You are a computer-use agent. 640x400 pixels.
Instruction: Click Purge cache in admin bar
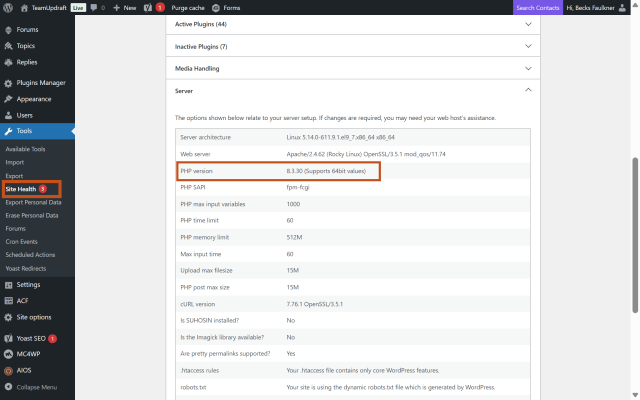(x=188, y=8)
